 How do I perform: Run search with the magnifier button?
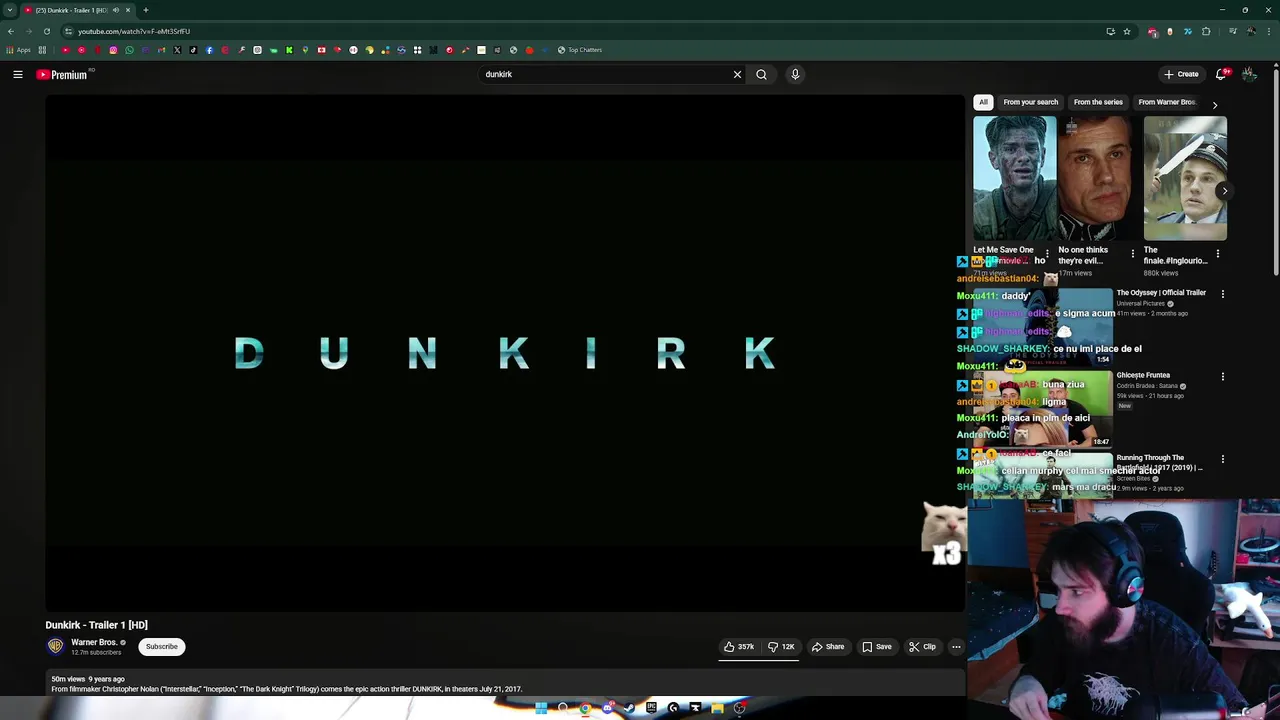pyautogui.click(x=761, y=74)
